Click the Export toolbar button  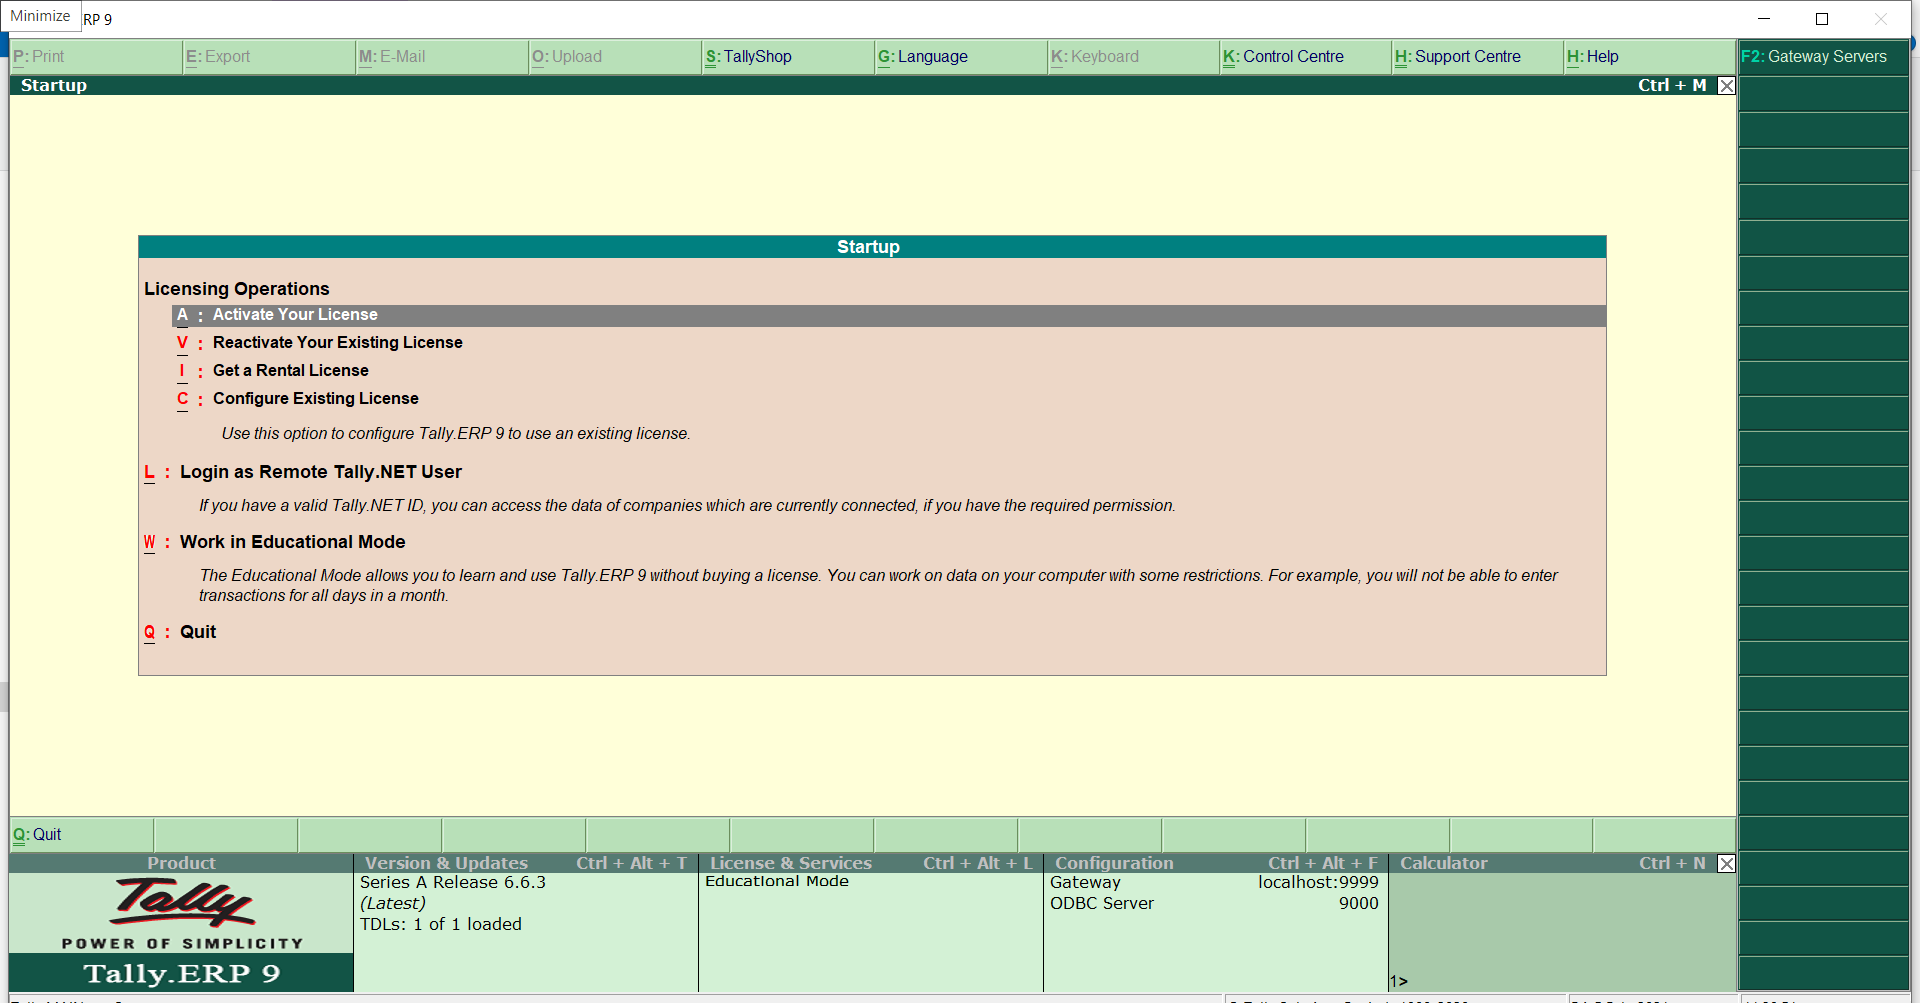[269, 57]
